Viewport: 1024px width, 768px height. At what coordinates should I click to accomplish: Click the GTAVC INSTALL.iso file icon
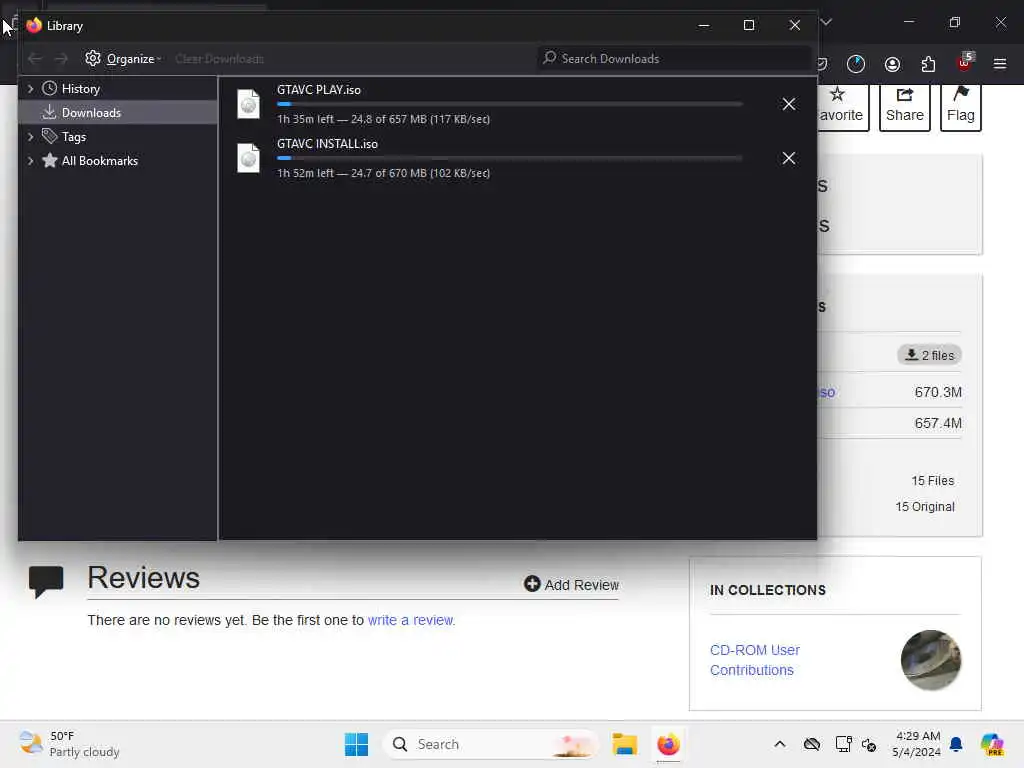(248, 158)
